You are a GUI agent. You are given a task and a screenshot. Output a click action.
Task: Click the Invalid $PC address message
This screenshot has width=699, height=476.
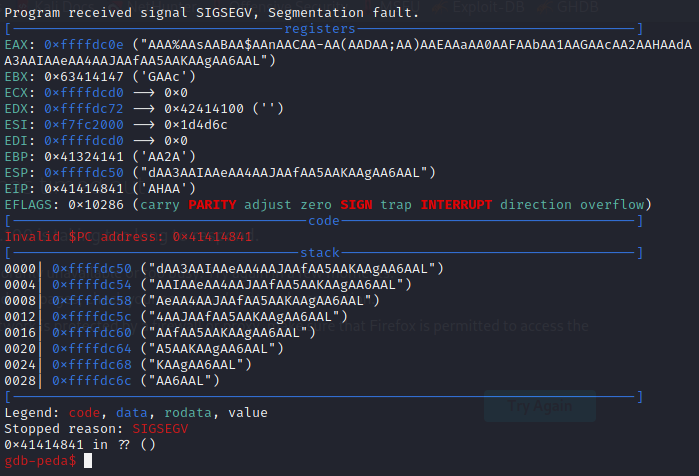pos(128,237)
